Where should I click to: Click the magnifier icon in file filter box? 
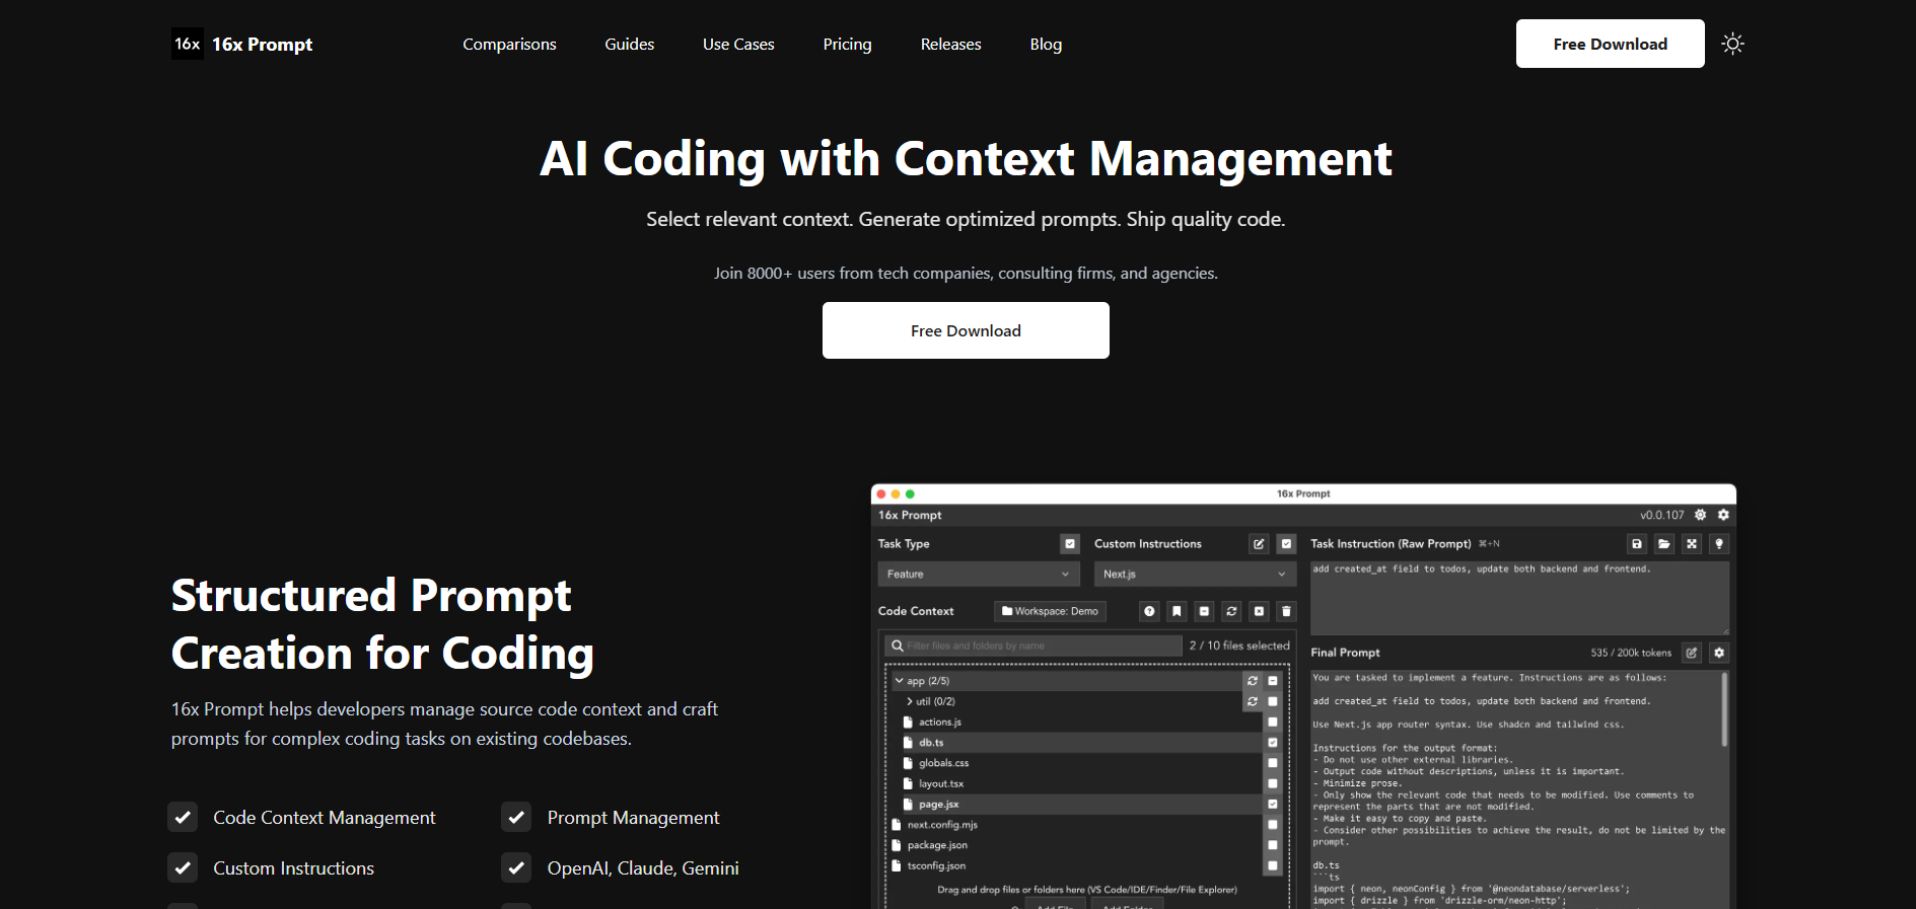897,646
